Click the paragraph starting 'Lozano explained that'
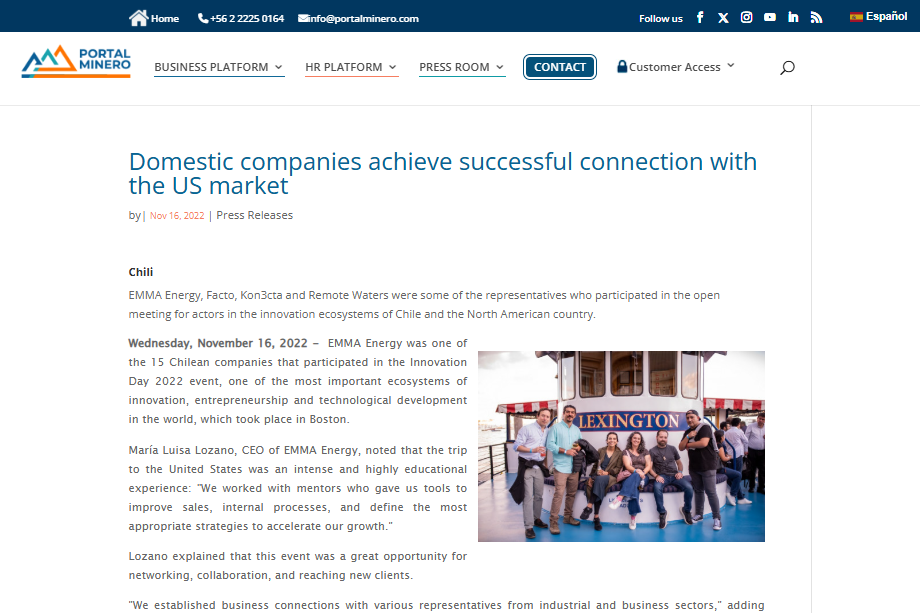The image size is (920, 613). click(x=297, y=565)
